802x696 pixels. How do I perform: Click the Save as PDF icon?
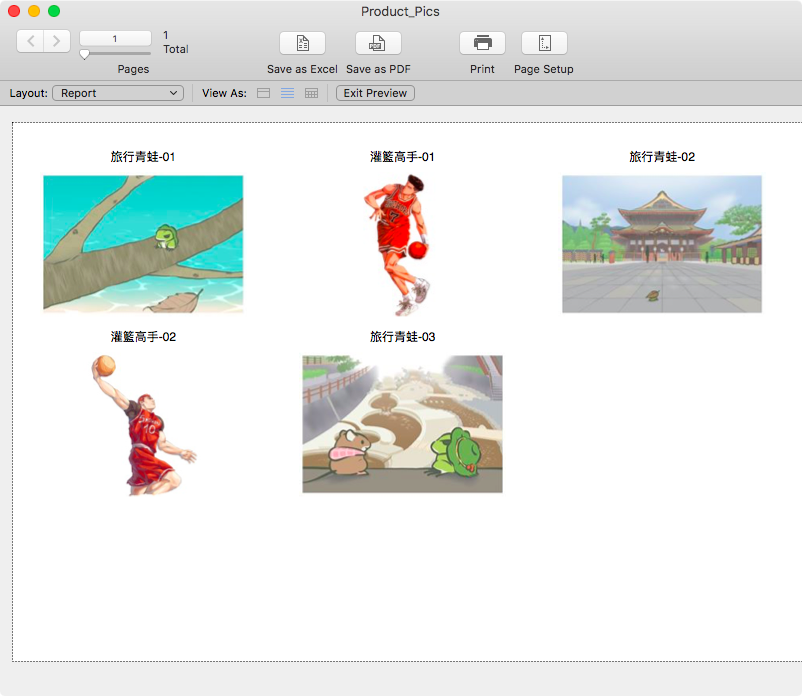378,43
